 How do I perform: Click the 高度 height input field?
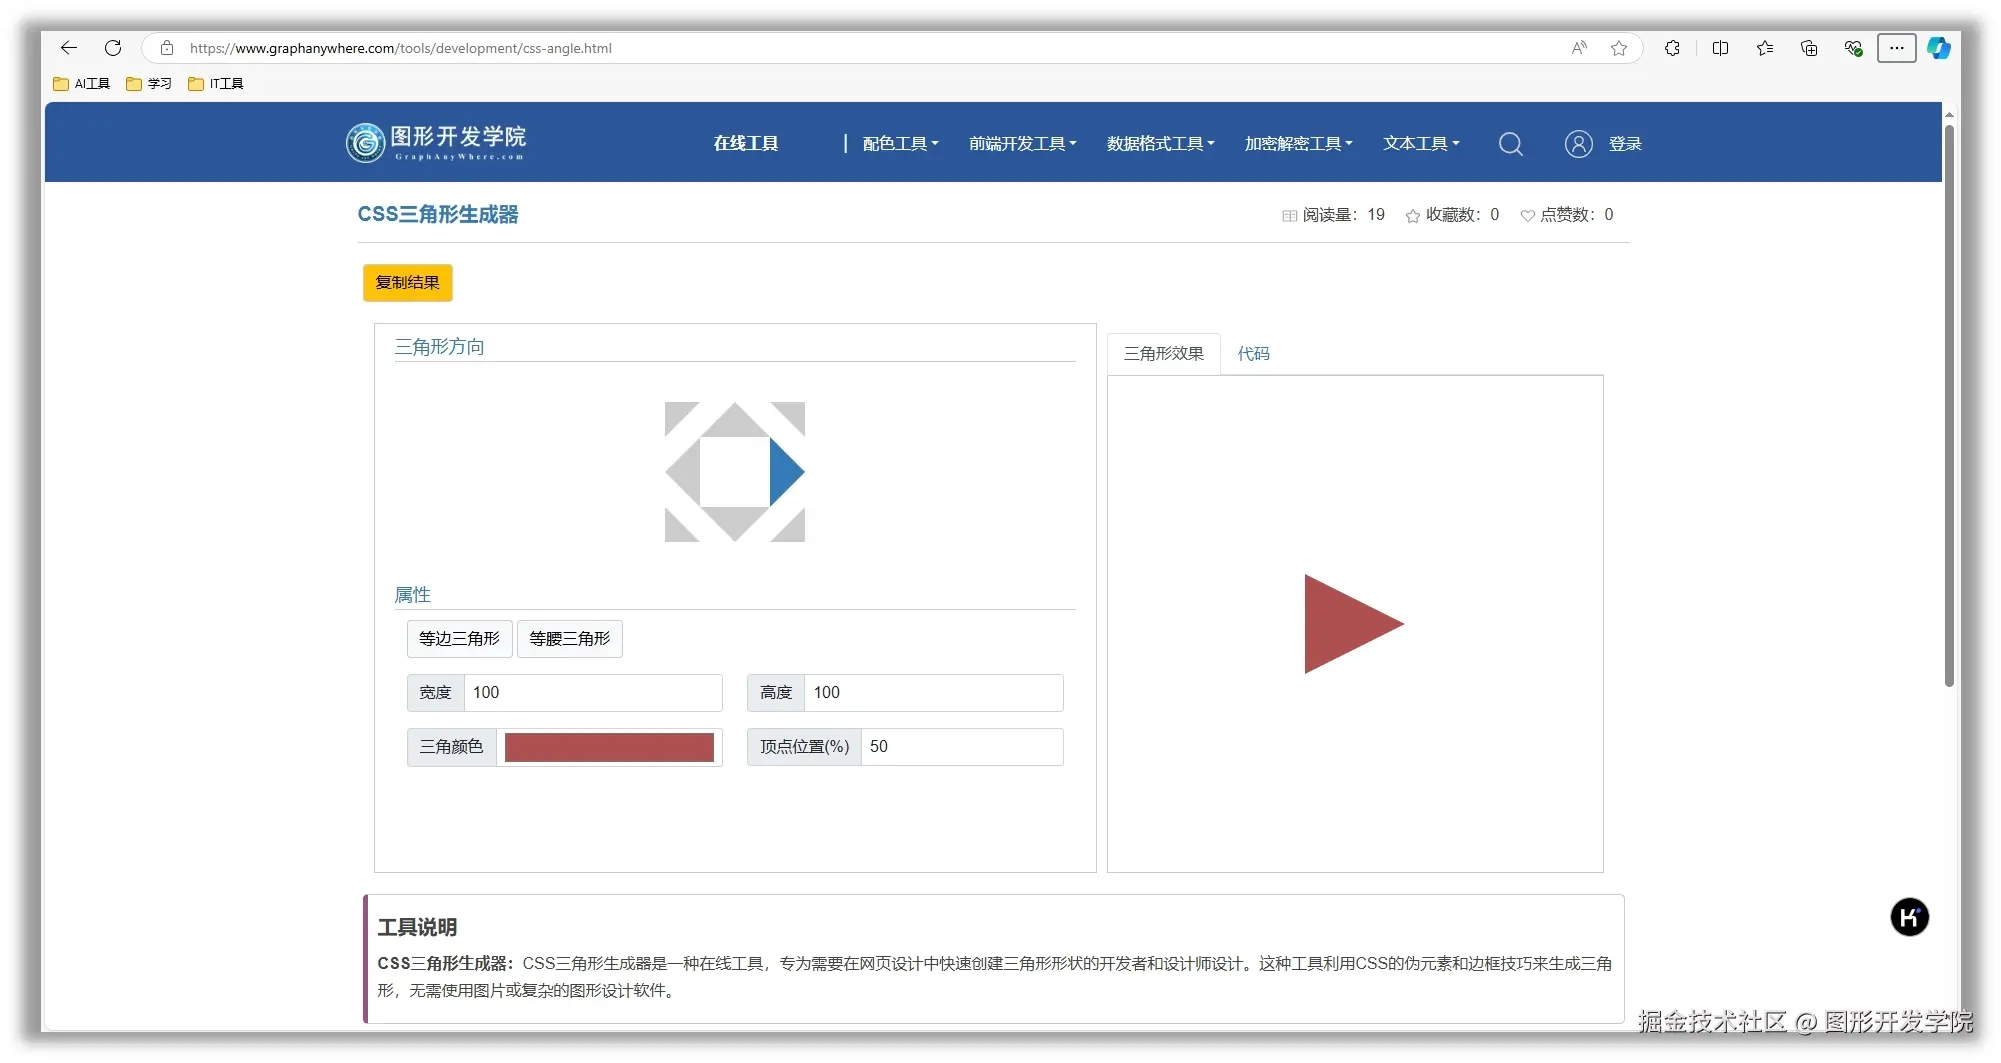[x=933, y=693]
